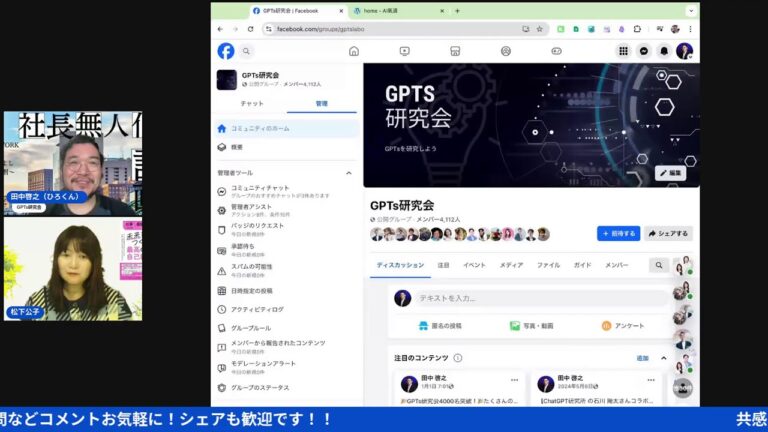
Task: Click the blue 招待する invite button
Action: click(618, 234)
